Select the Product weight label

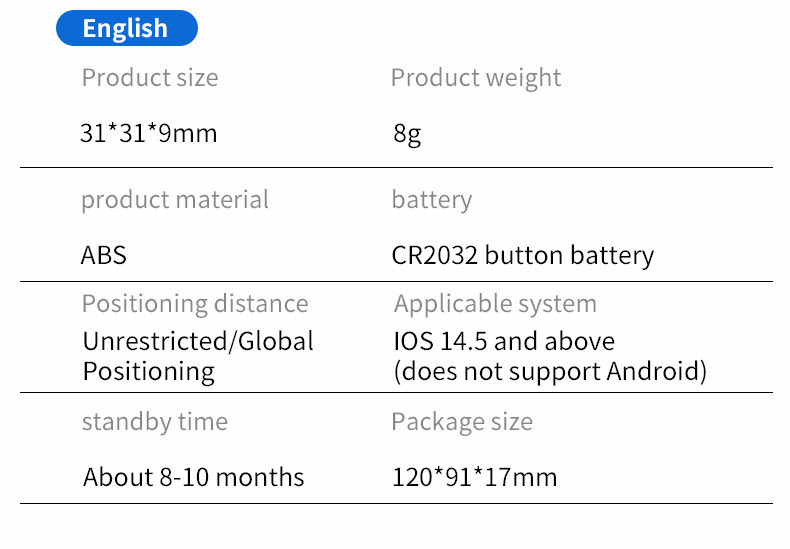[476, 78]
